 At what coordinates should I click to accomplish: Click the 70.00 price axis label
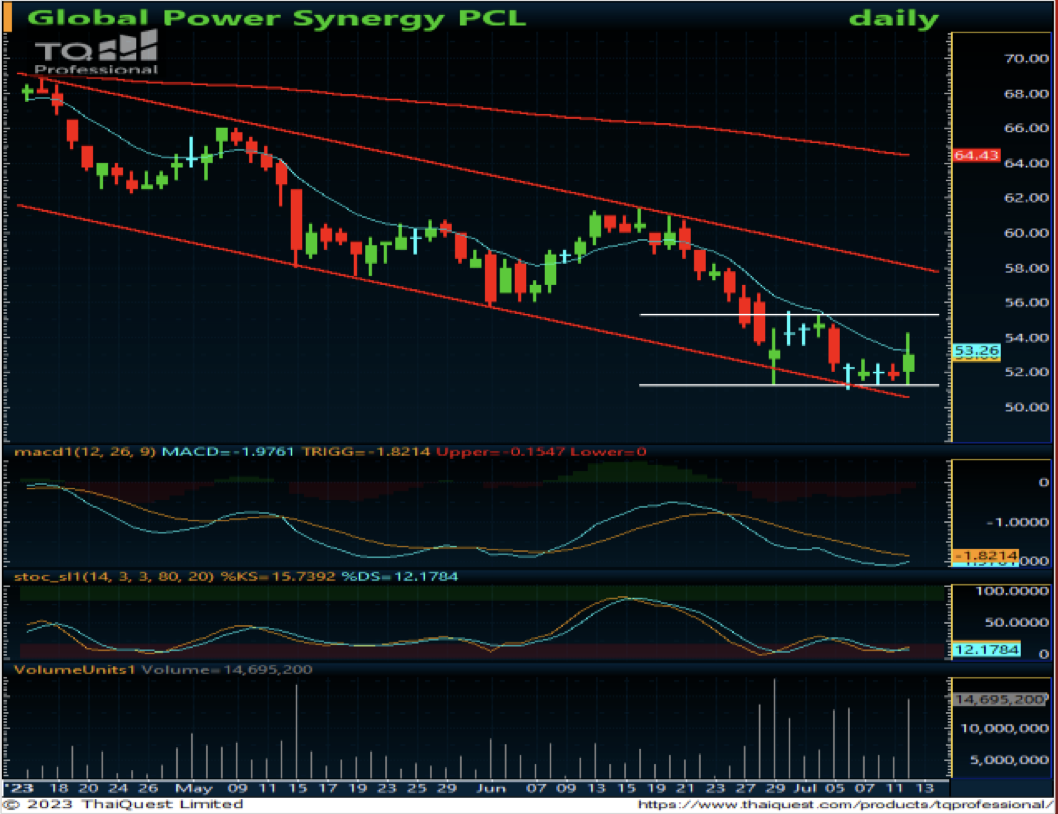1026,59
